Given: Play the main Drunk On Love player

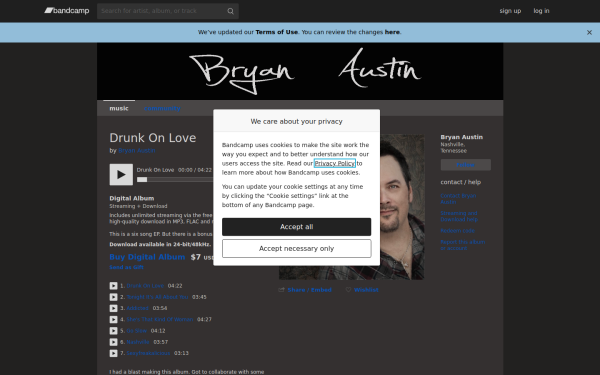Looking at the screenshot, I should (x=121, y=174).
